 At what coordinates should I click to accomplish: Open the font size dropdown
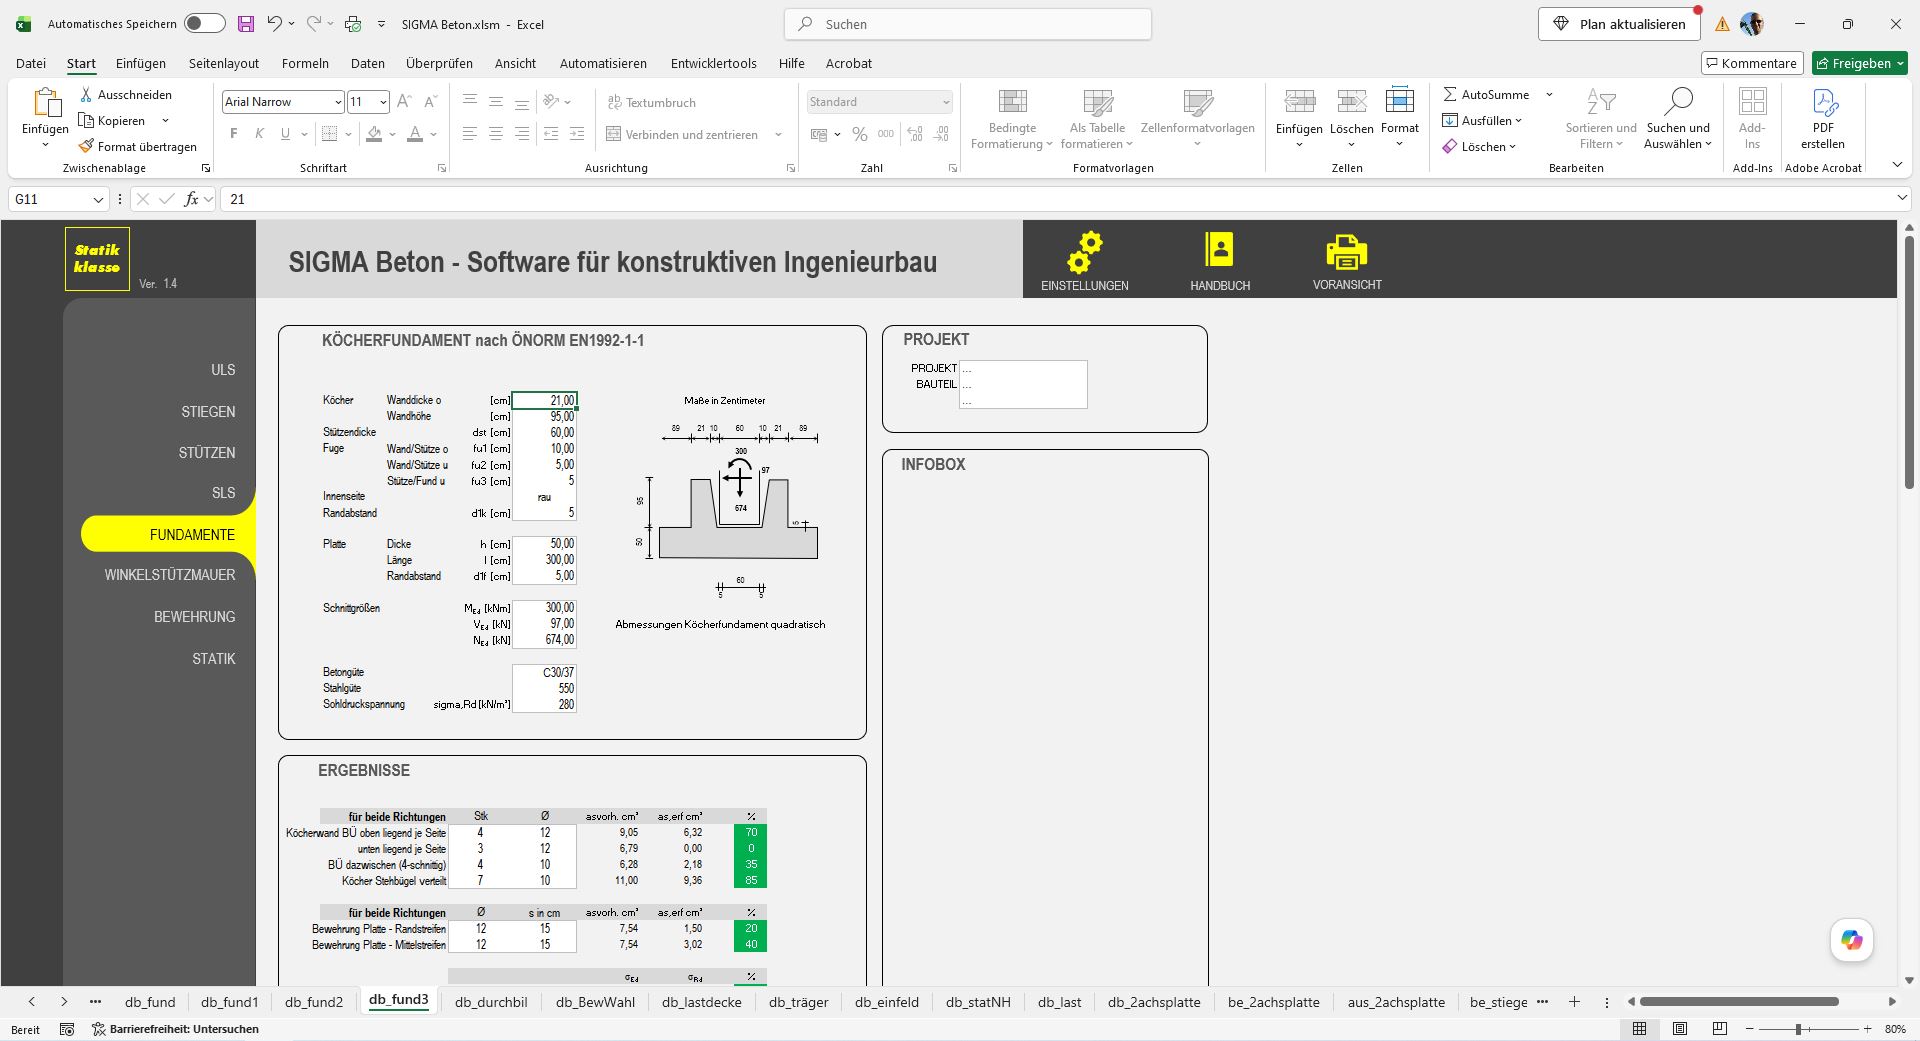point(382,102)
